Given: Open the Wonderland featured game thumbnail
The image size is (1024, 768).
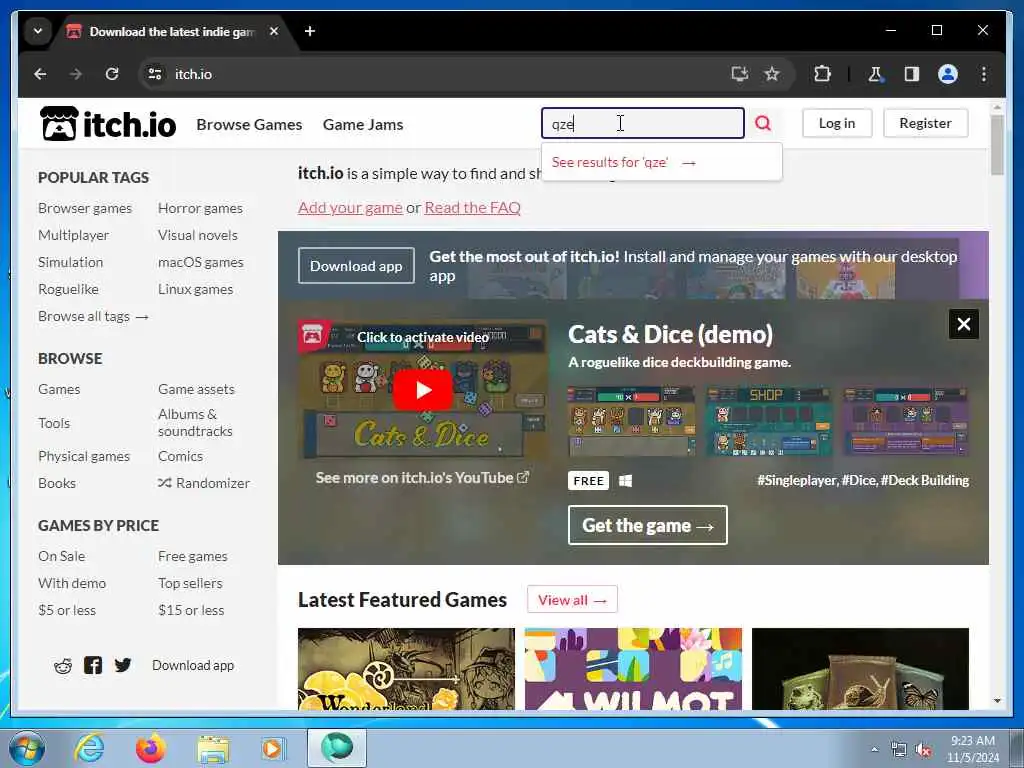Looking at the screenshot, I should coord(406,669).
